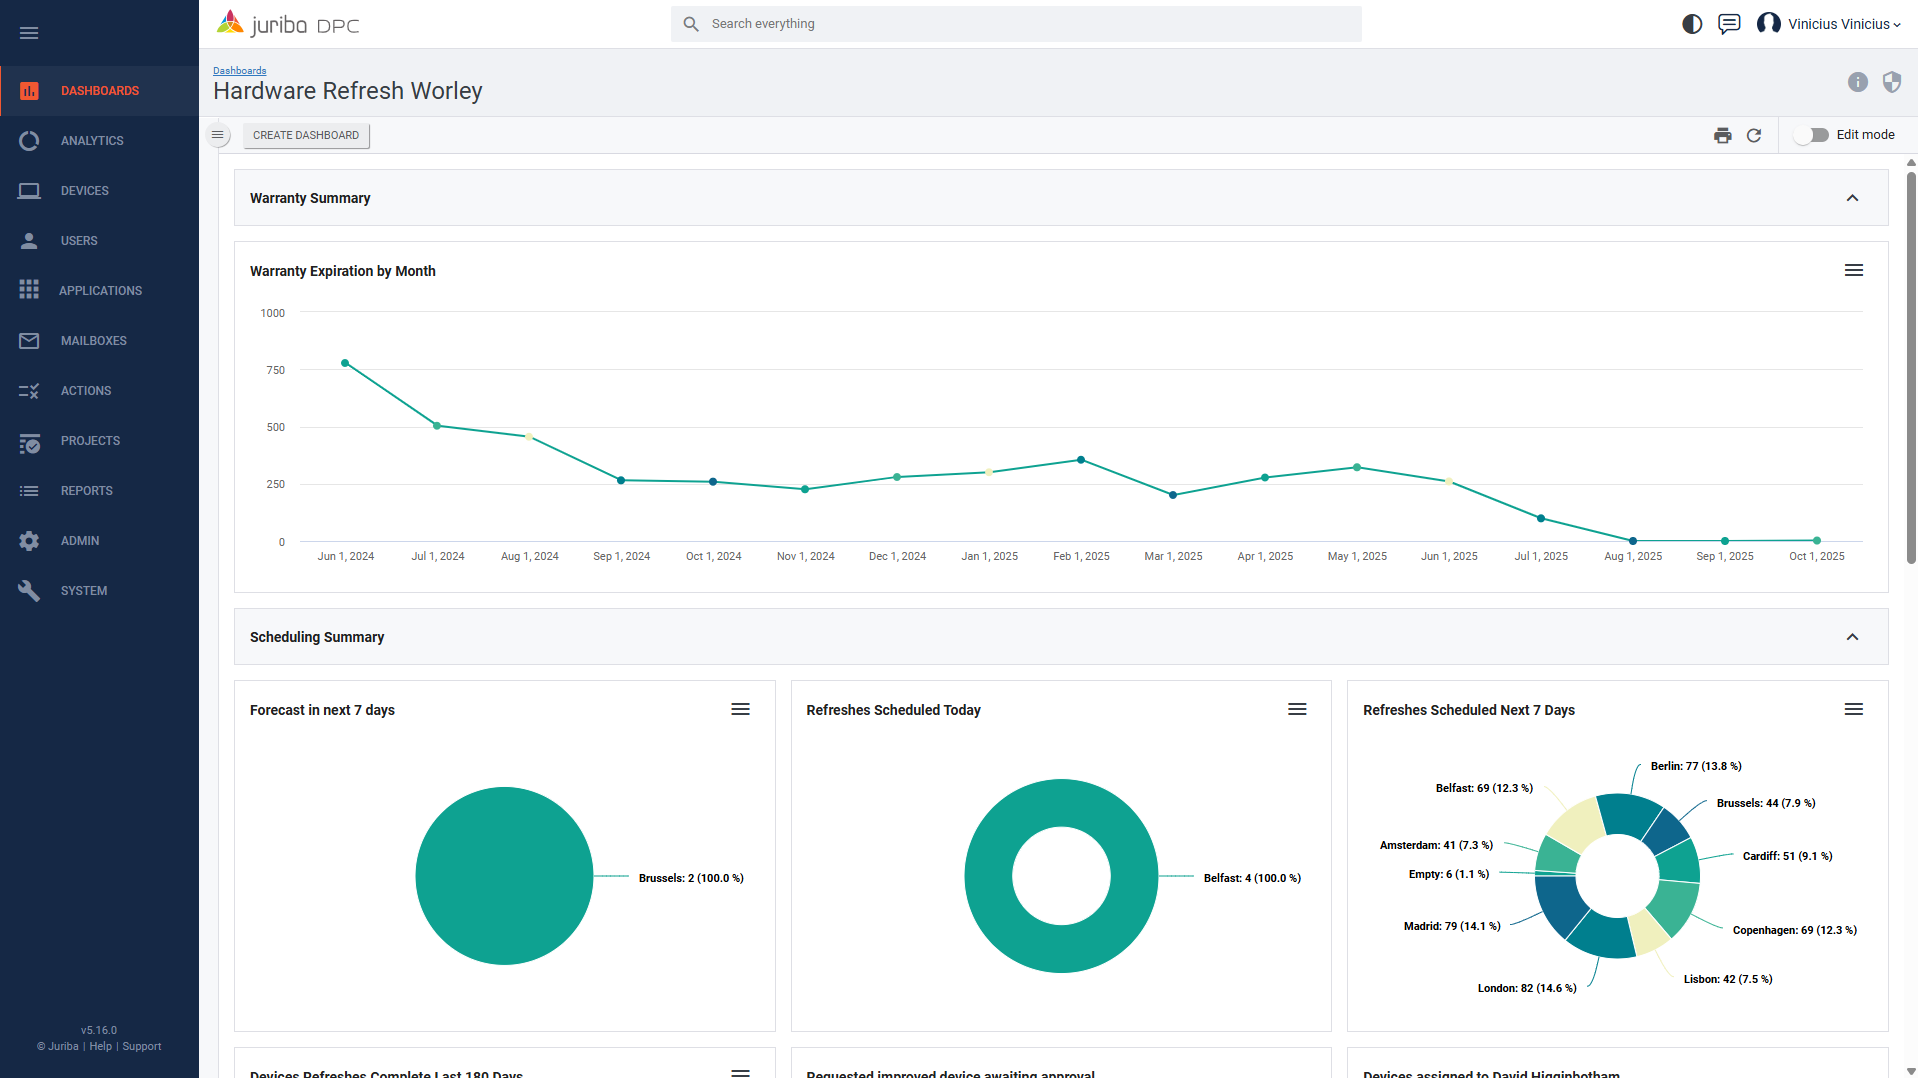Open the info icon beside the dashboard title
This screenshot has height=1078, width=1918.
pyautogui.click(x=1857, y=82)
